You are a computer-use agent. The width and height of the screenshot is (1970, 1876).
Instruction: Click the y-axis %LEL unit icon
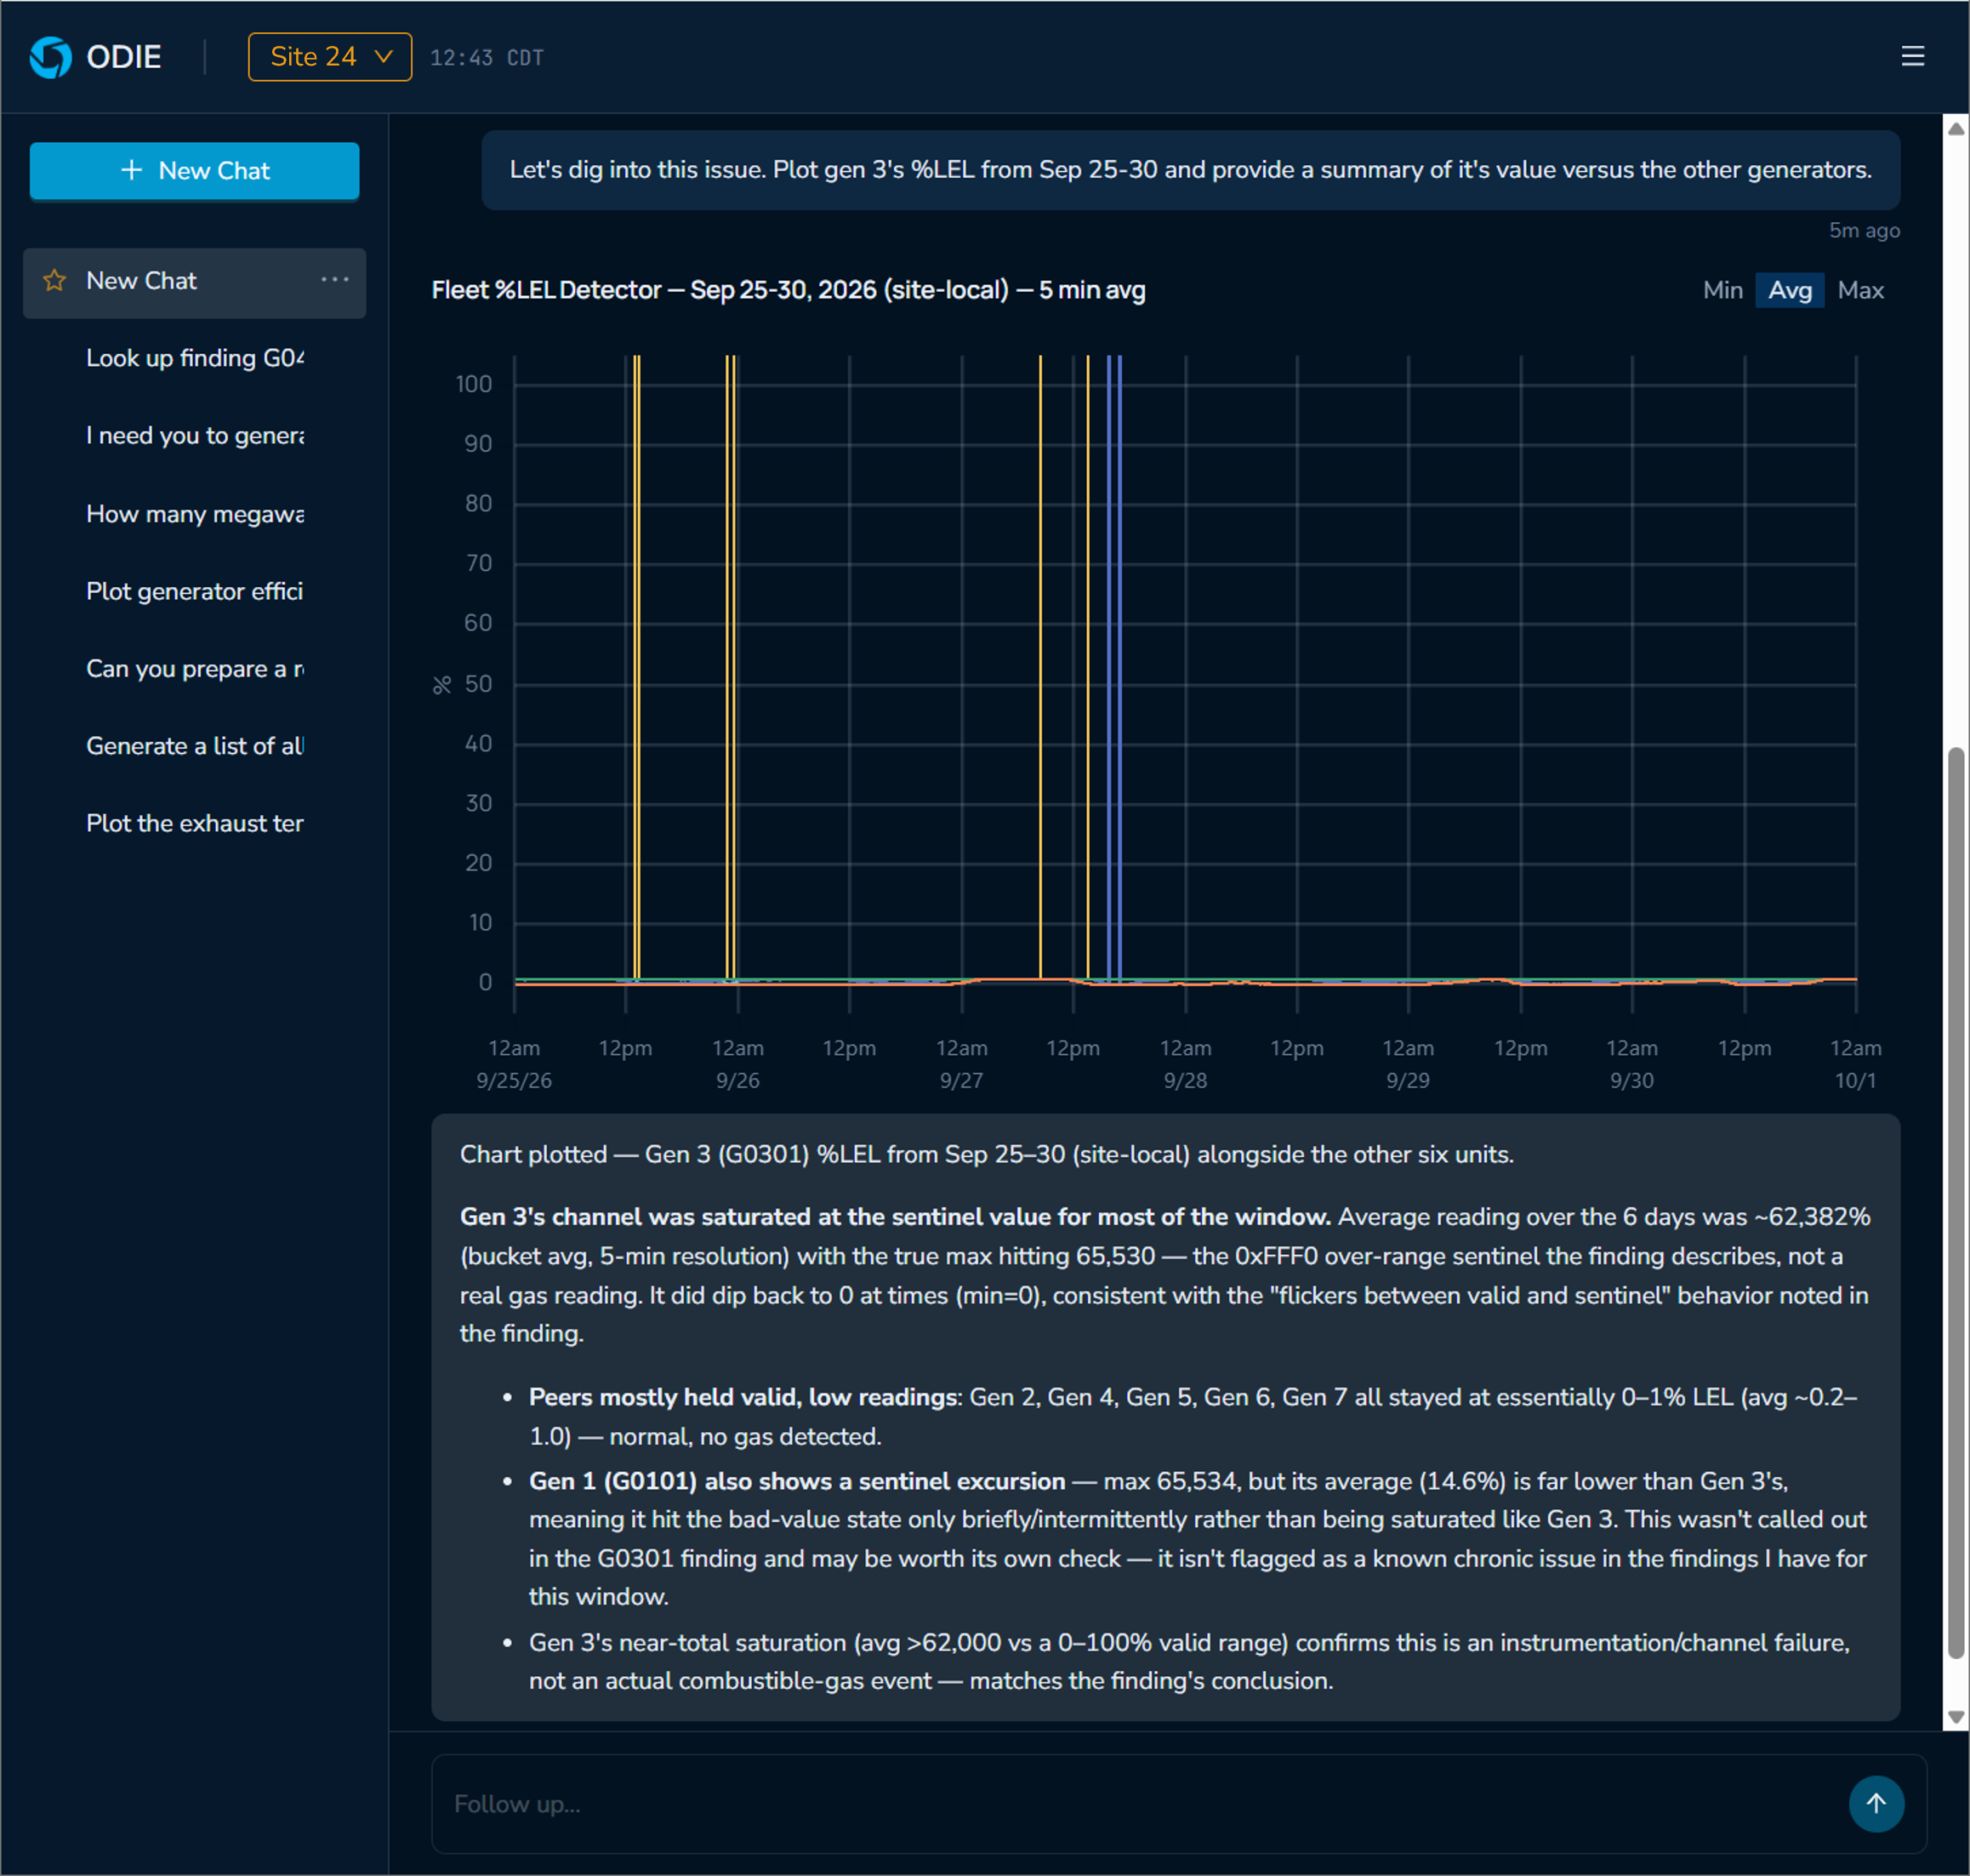click(x=442, y=685)
